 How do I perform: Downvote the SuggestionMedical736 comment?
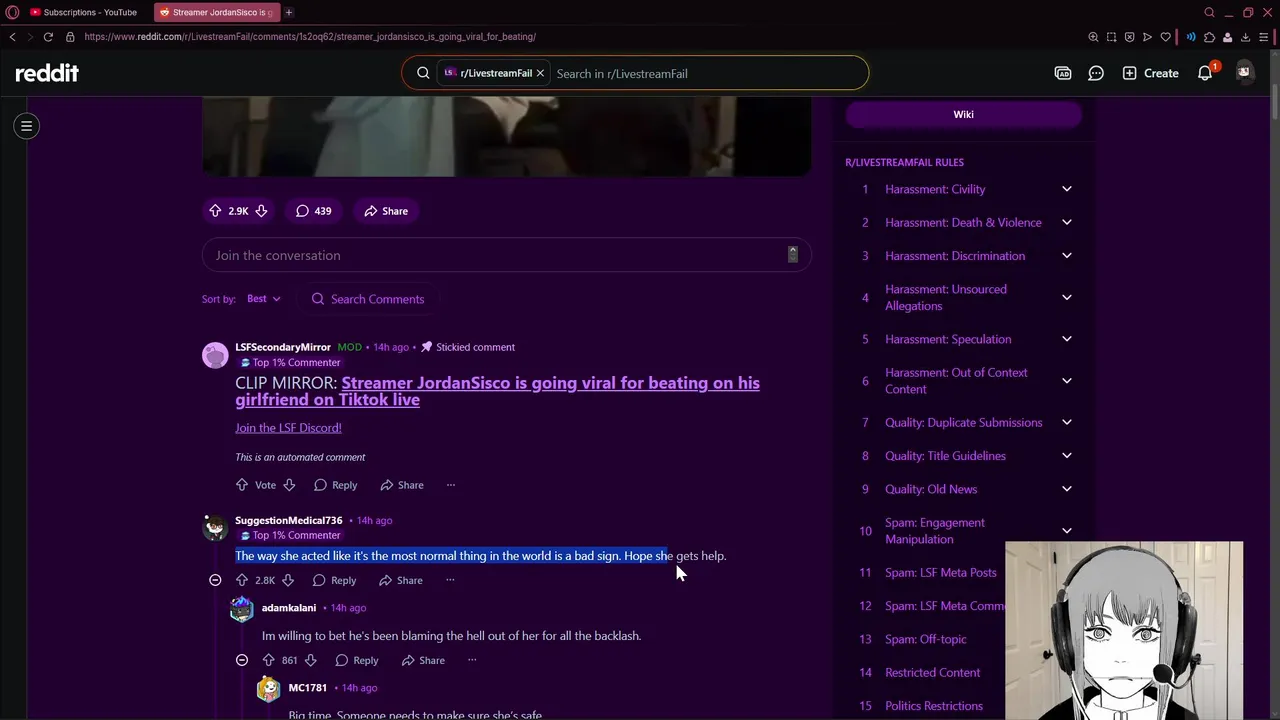tap(288, 580)
